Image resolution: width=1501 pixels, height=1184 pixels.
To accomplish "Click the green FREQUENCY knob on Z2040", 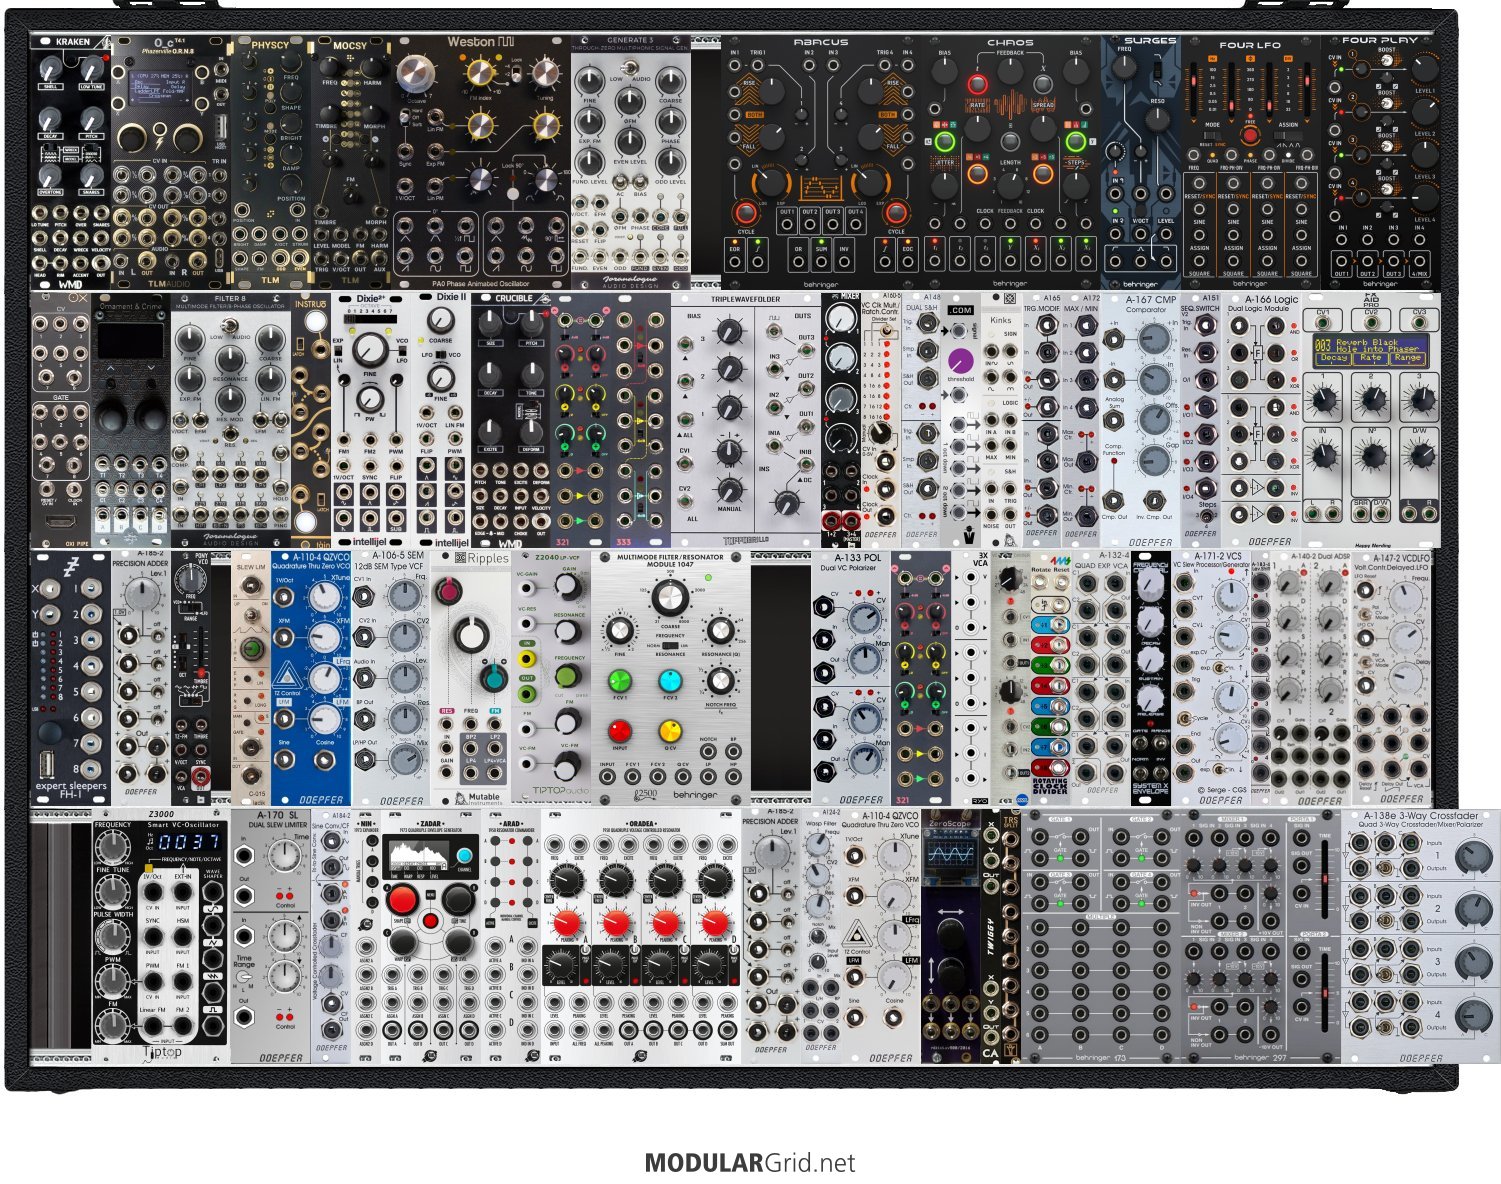I will point(567,676).
